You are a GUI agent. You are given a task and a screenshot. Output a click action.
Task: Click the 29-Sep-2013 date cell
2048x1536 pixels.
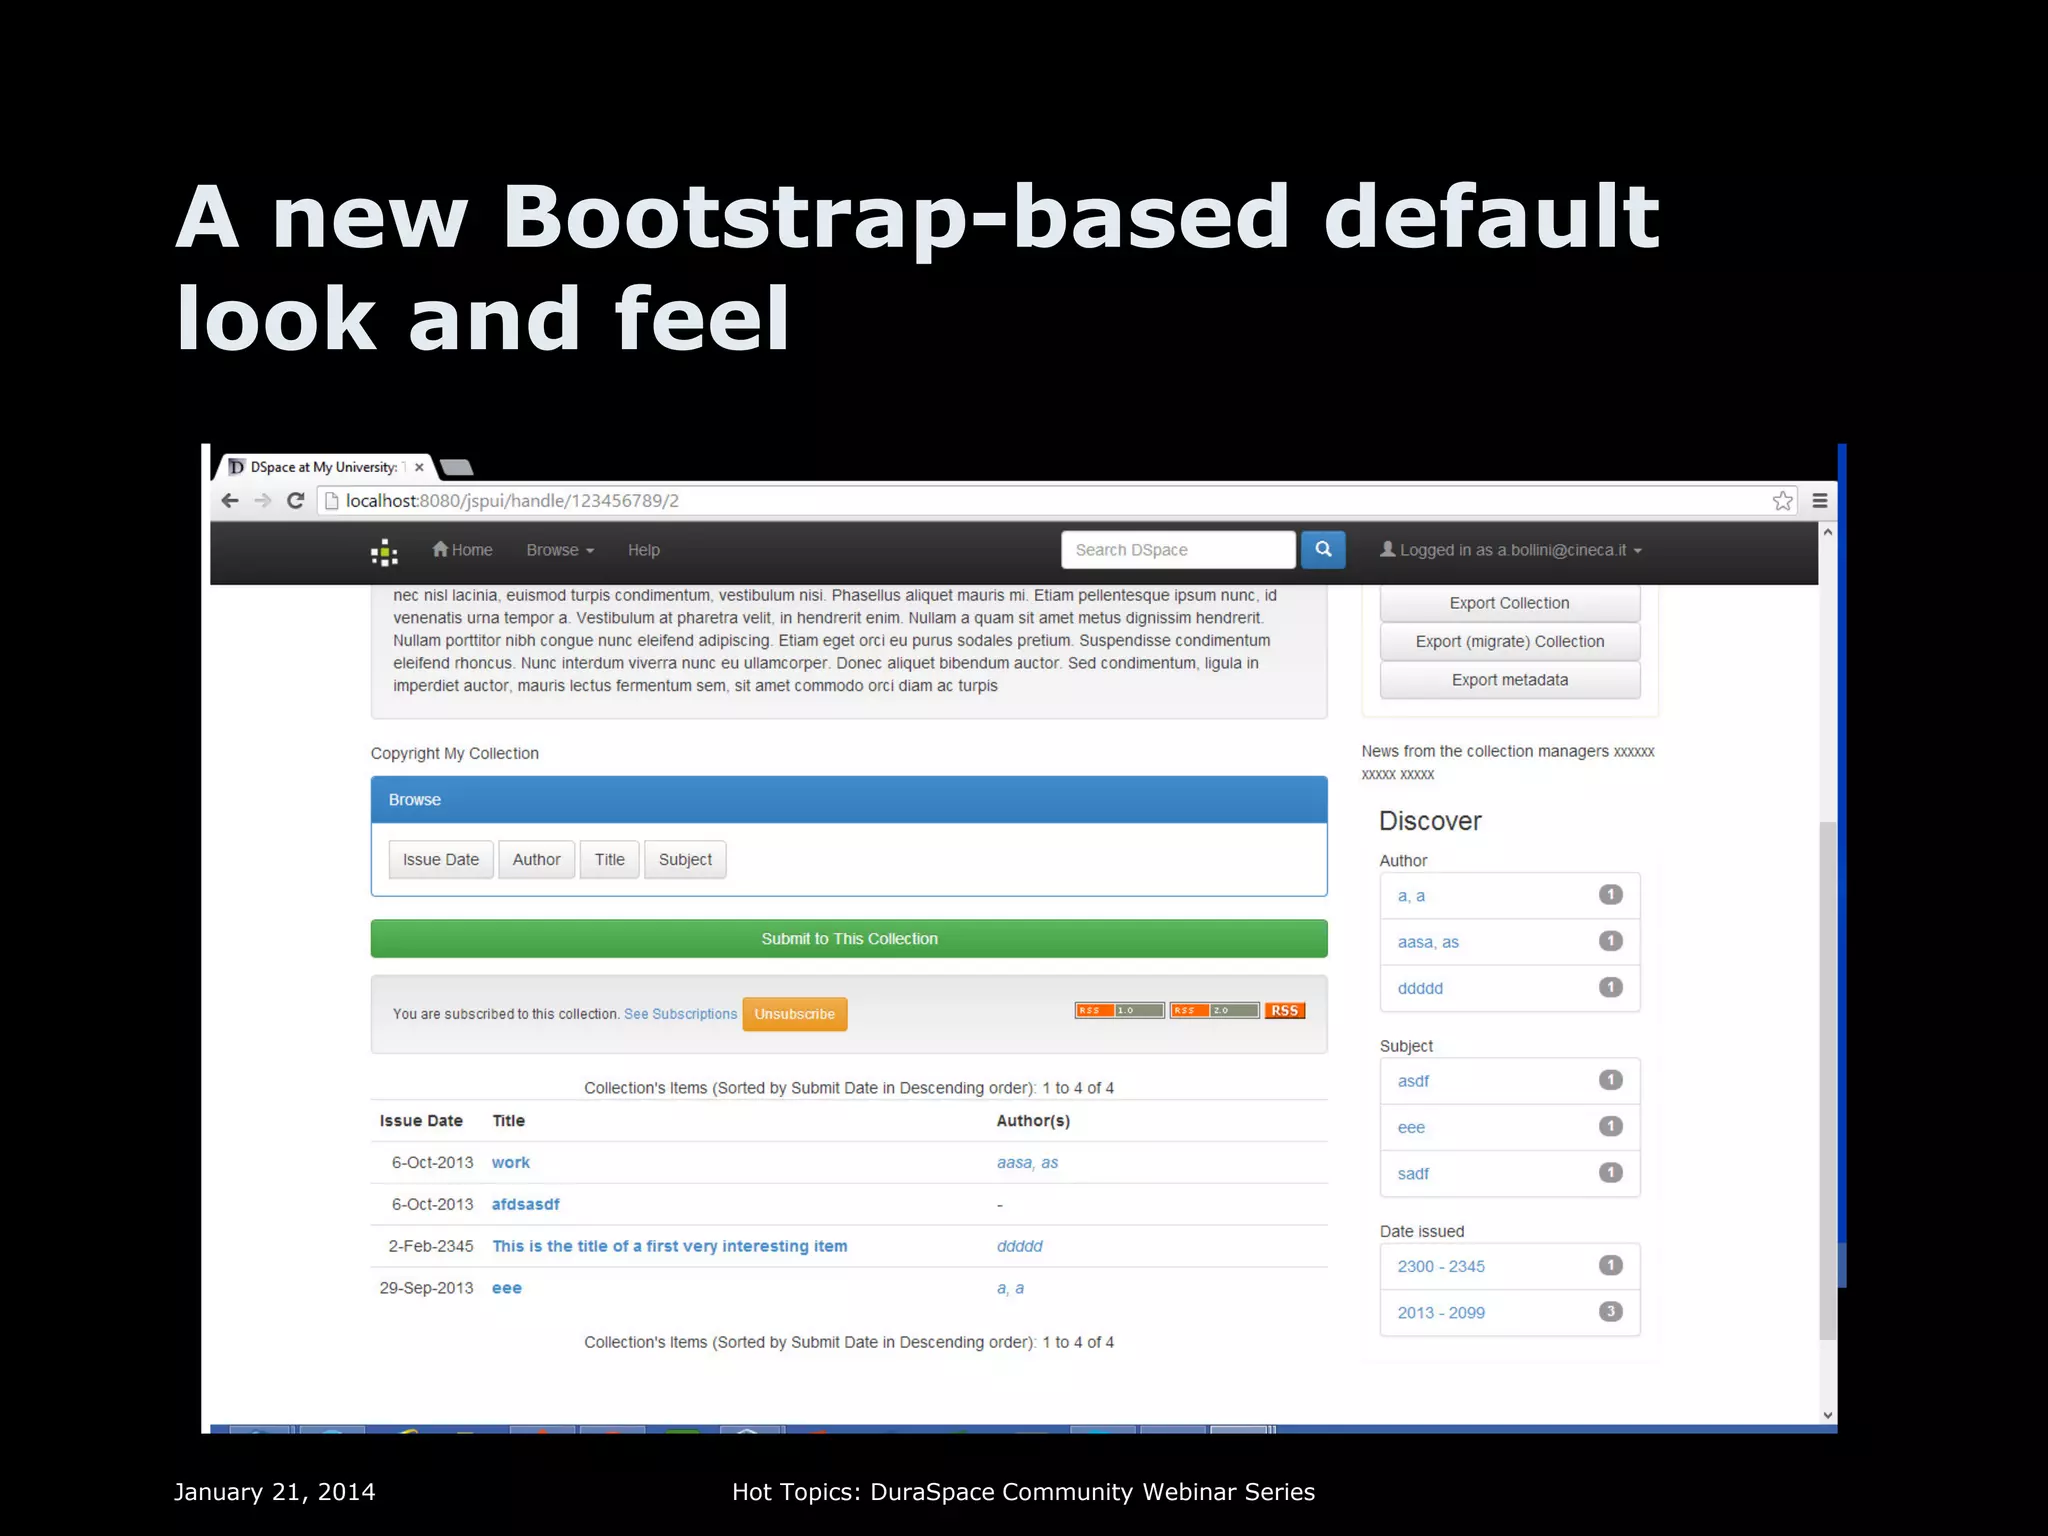click(426, 1288)
